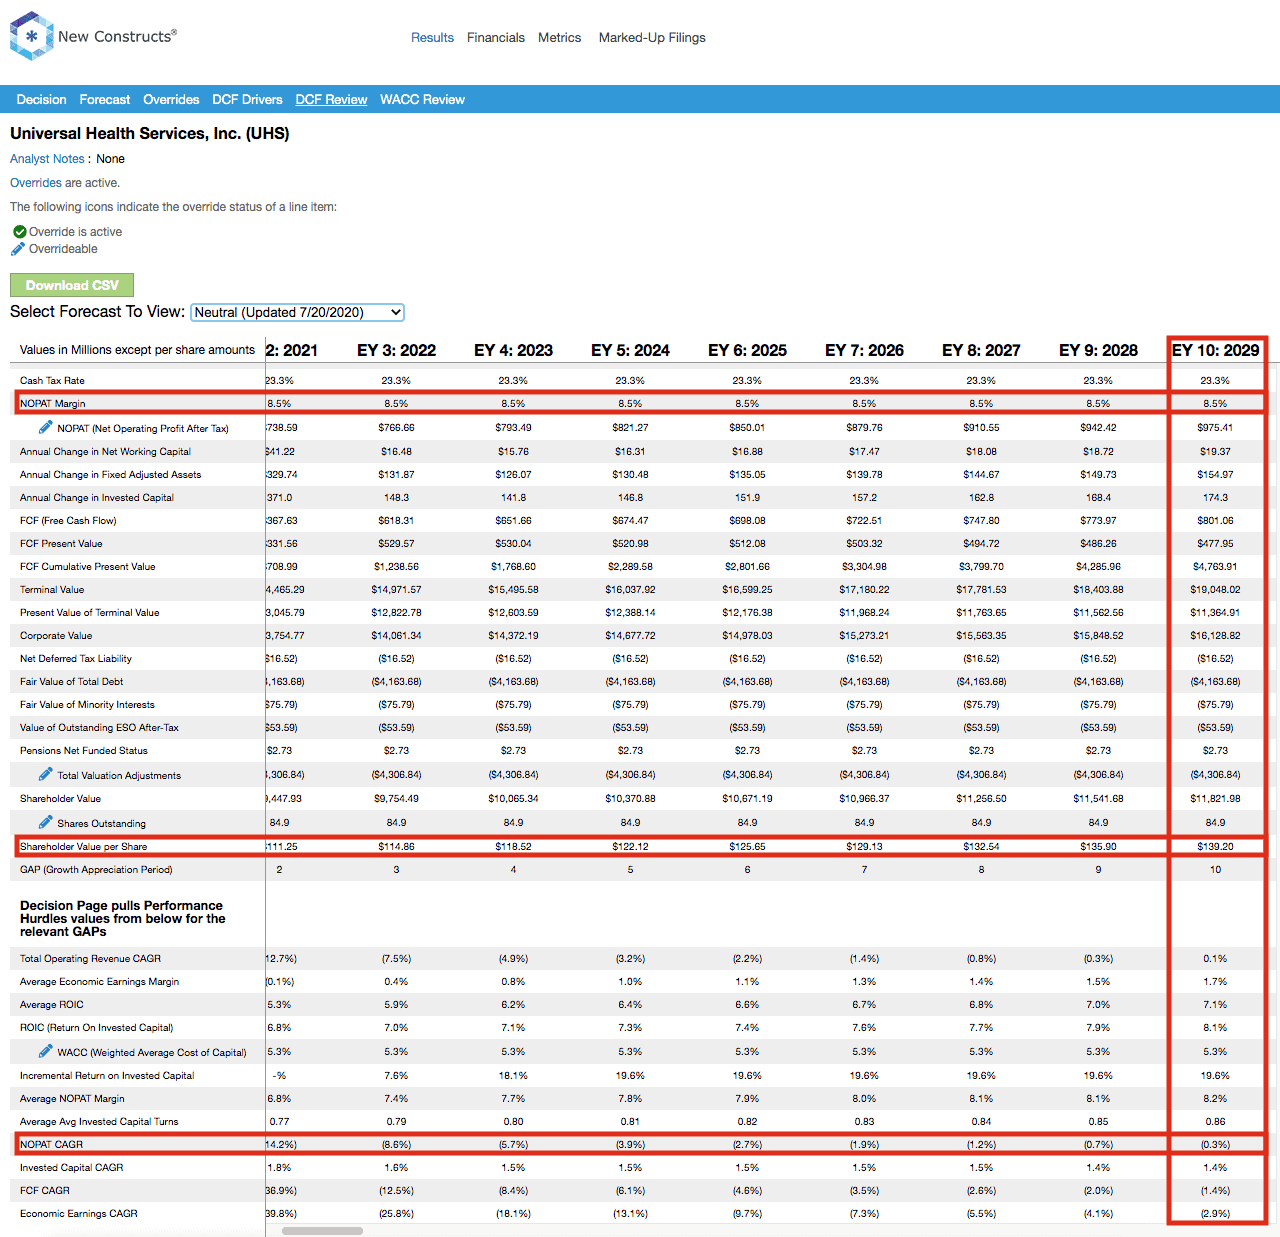Viewport: 1280px width, 1237px height.
Task: Click the 'Total Operating Revenue CAGR' row label
Action: point(90,958)
